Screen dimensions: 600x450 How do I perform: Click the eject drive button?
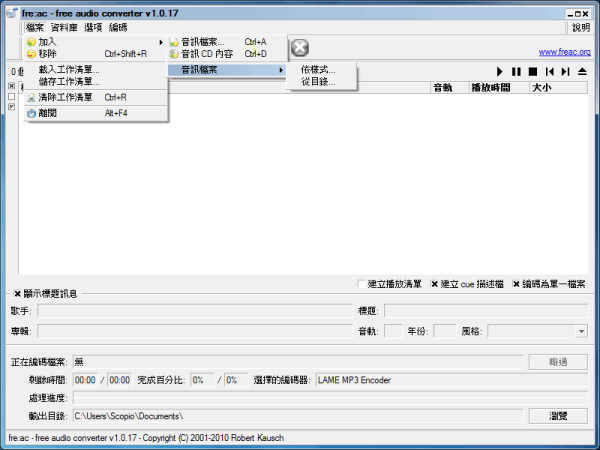coord(582,72)
